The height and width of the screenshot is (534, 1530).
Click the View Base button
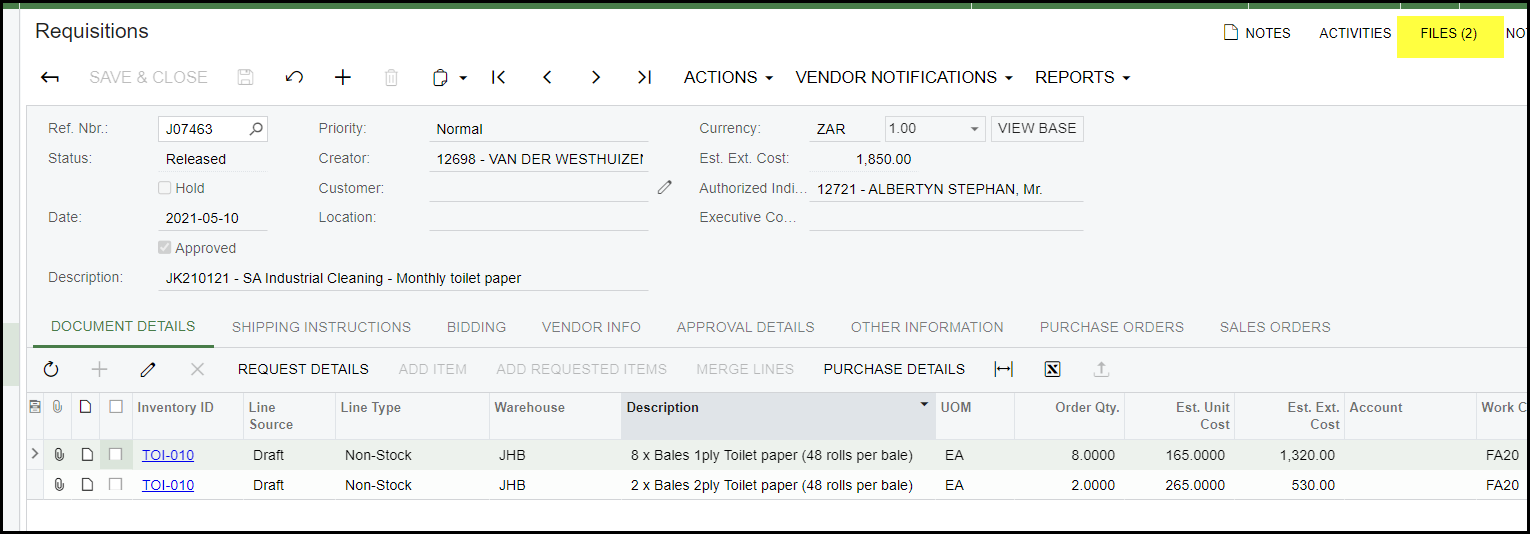click(1037, 129)
